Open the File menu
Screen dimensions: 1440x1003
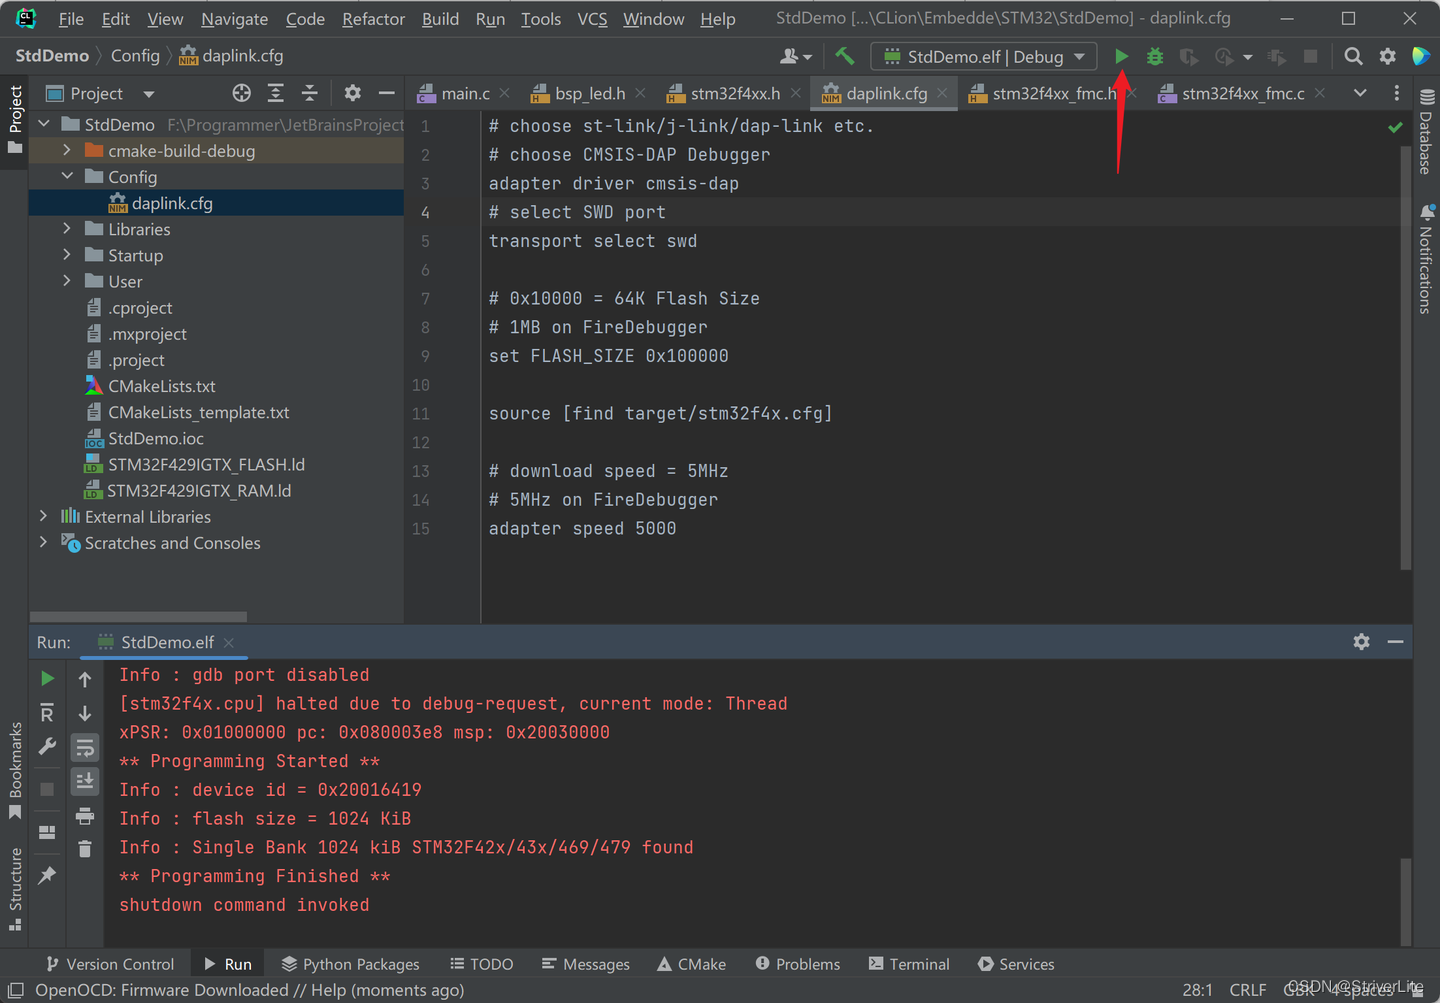tap(71, 19)
